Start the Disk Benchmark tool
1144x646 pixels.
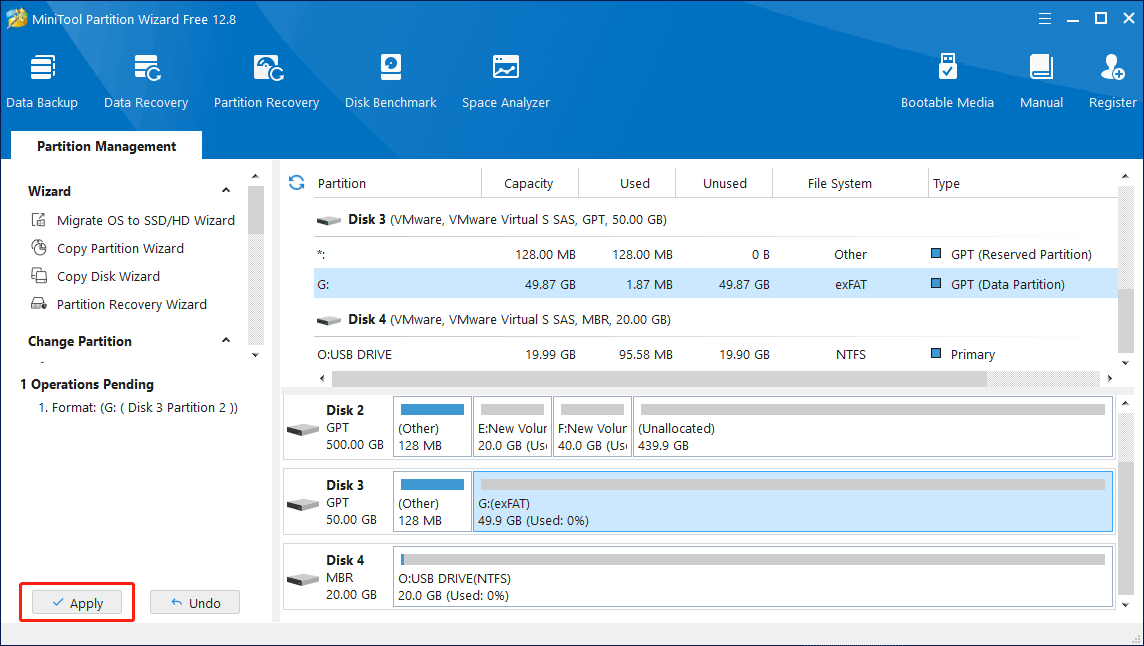pos(390,81)
